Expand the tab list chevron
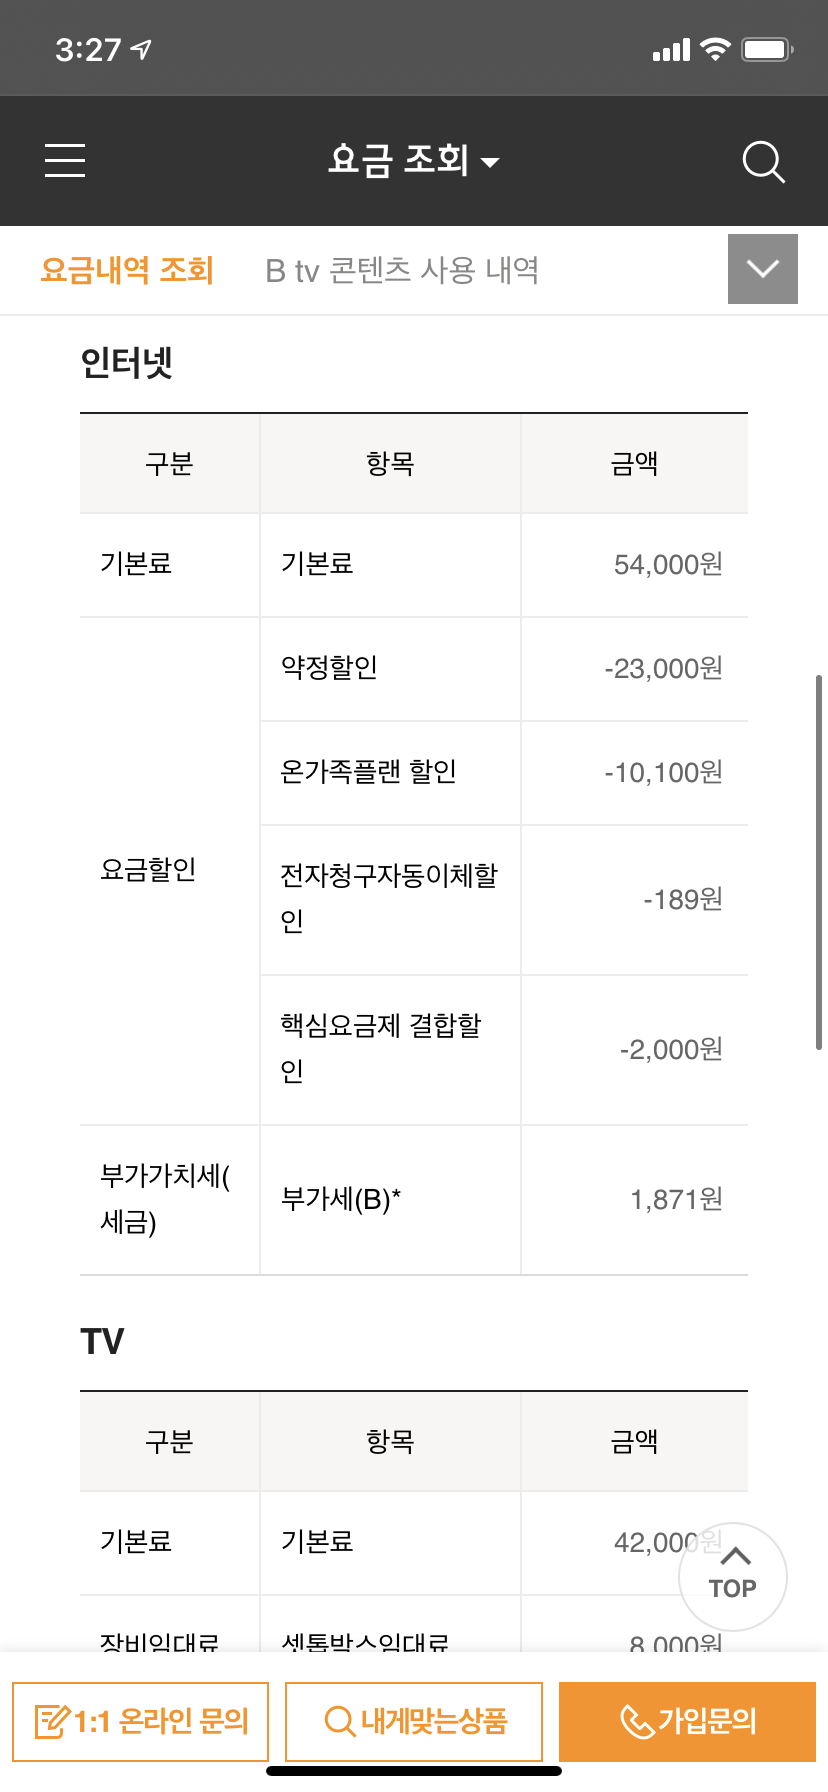Viewport: 828px width, 1792px height. click(x=762, y=269)
